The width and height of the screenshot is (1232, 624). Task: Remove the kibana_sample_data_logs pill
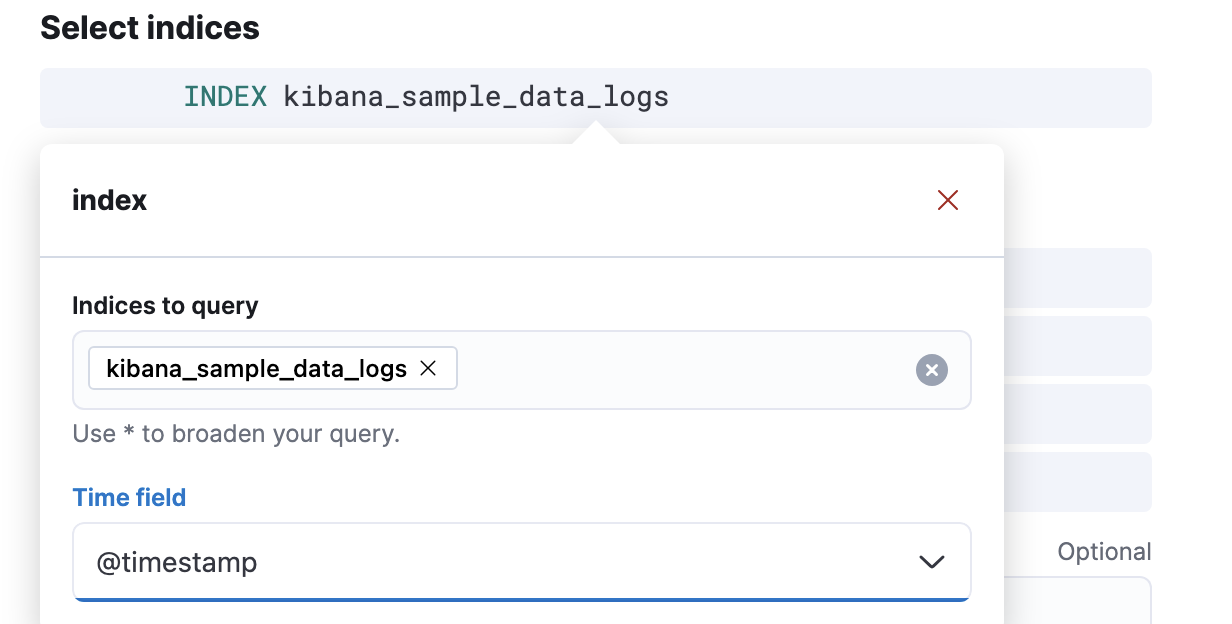[x=428, y=369]
